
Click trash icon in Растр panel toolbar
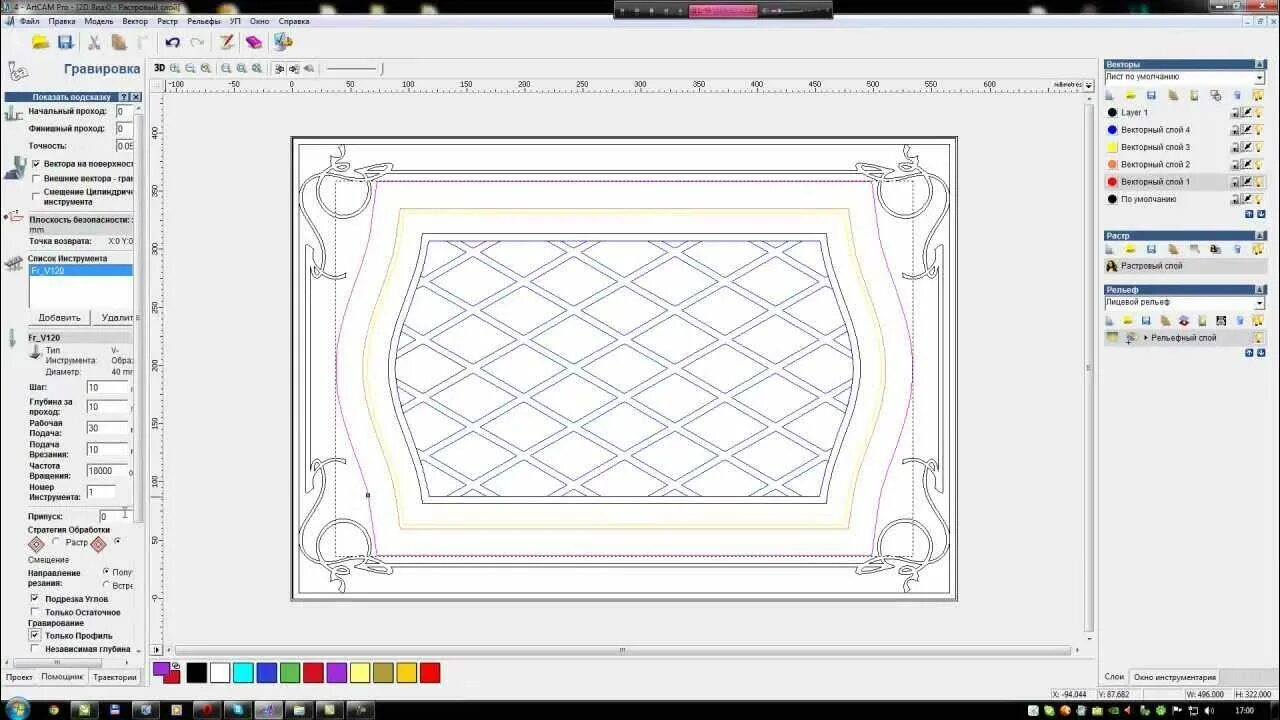coord(1237,249)
